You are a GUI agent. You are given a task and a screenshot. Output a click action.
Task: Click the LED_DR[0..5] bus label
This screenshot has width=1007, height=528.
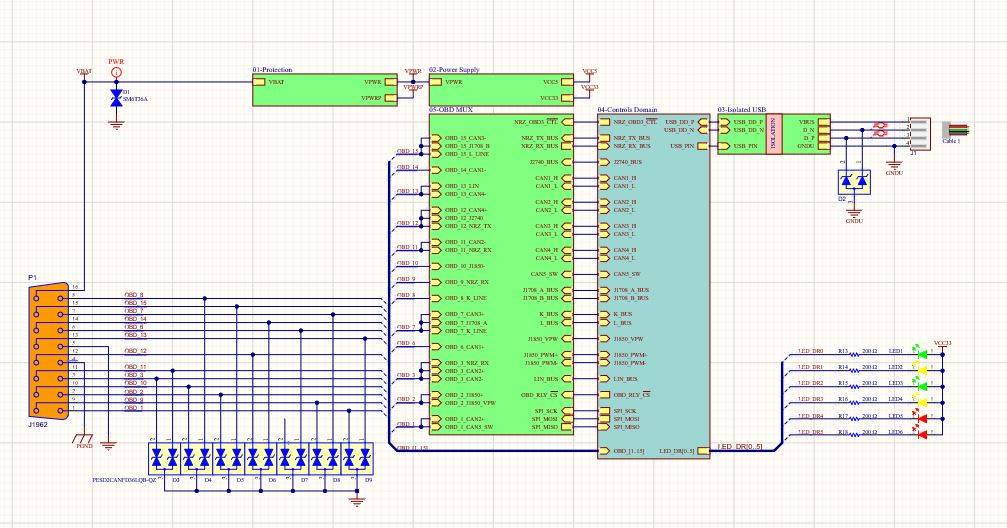click(x=740, y=446)
